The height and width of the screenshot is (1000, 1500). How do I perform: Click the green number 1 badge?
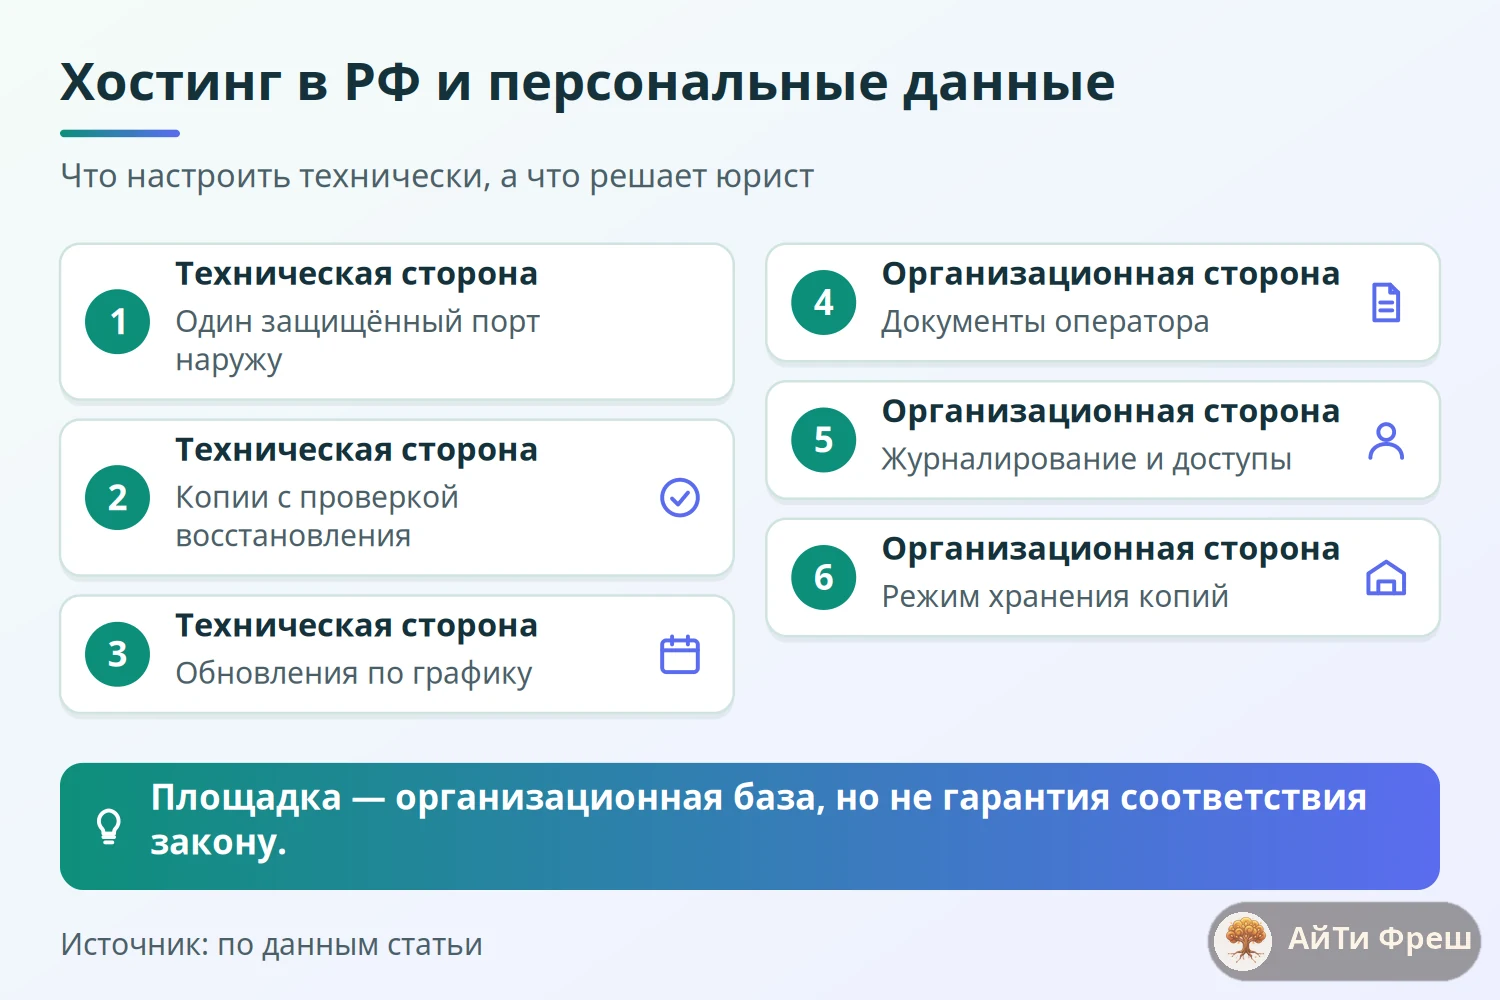tap(118, 321)
